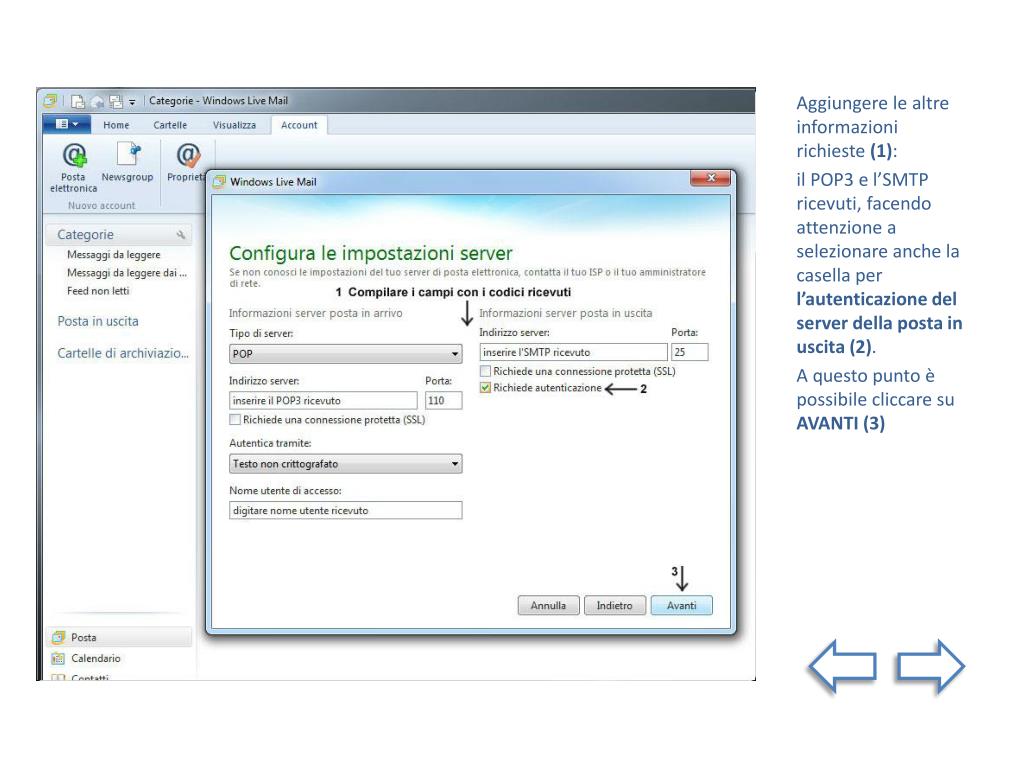The height and width of the screenshot is (768, 1024).
Task: Click the outgoing port field showing 25
Action: point(690,352)
